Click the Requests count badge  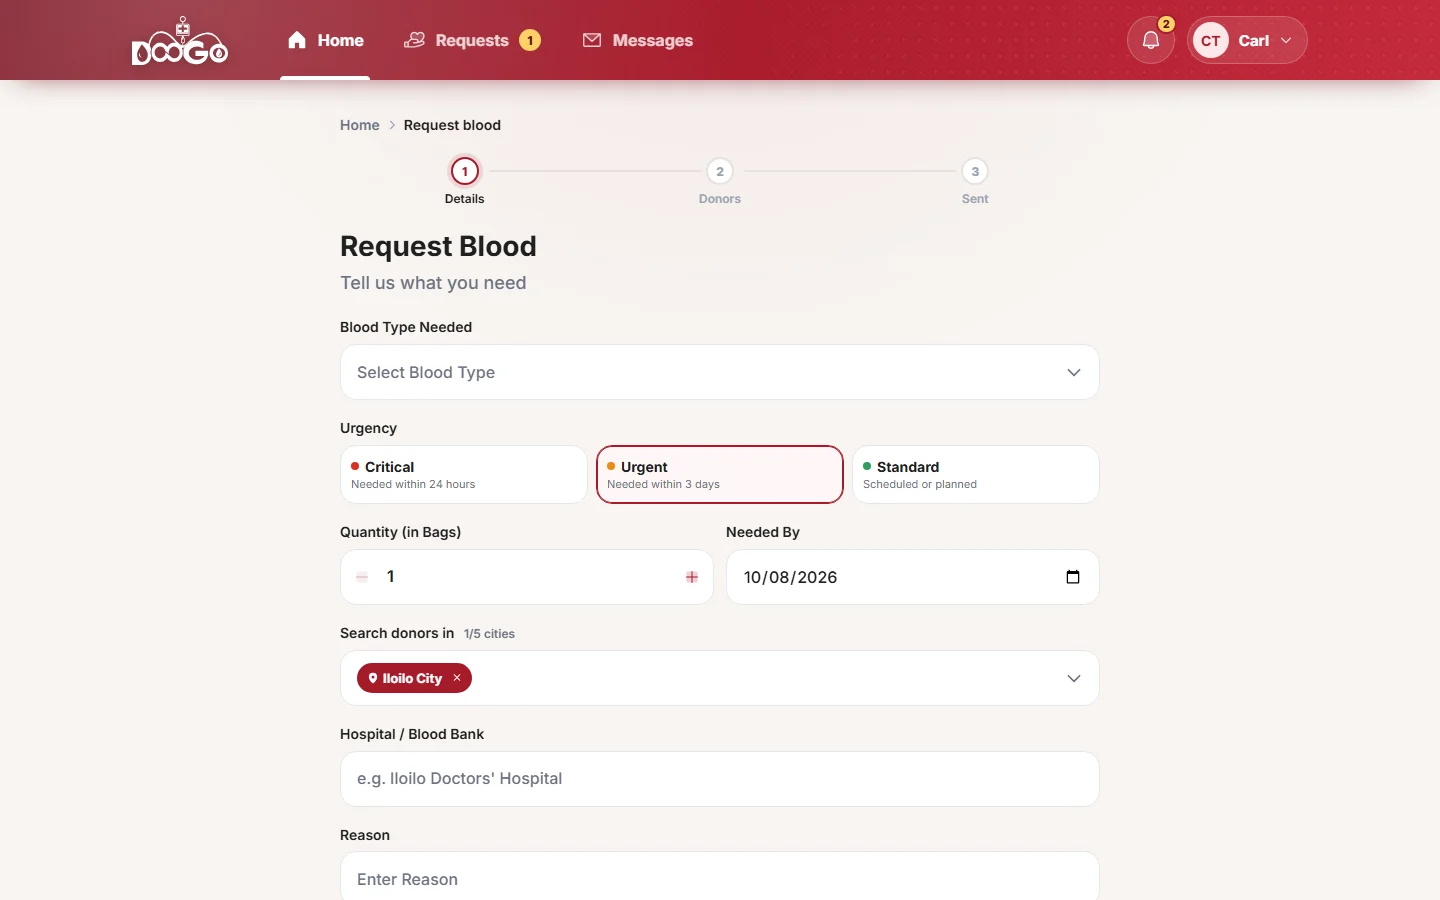[530, 40]
